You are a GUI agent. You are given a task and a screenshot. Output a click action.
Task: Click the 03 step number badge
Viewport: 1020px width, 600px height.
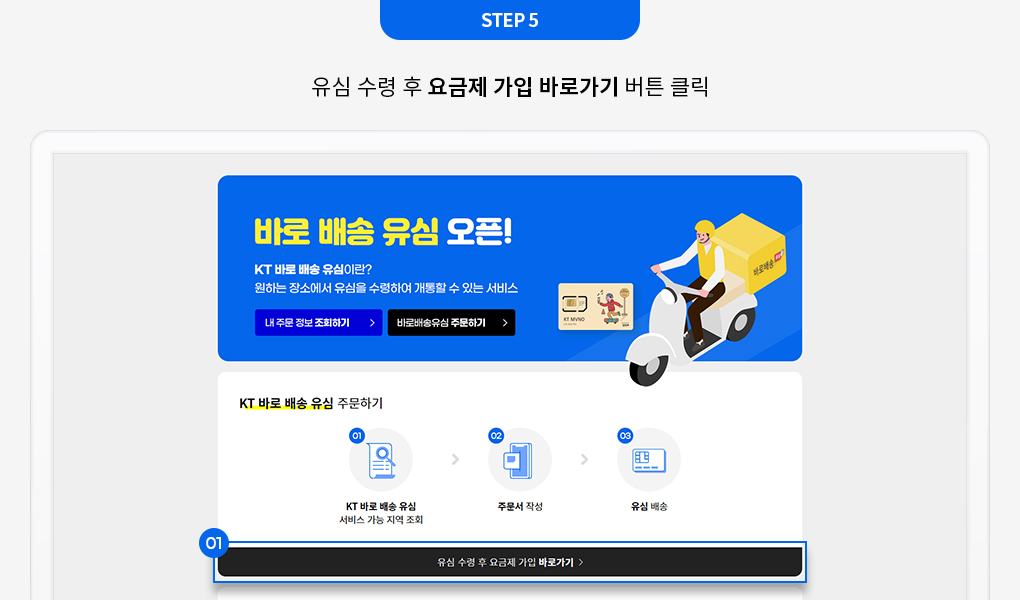[625, 436]
